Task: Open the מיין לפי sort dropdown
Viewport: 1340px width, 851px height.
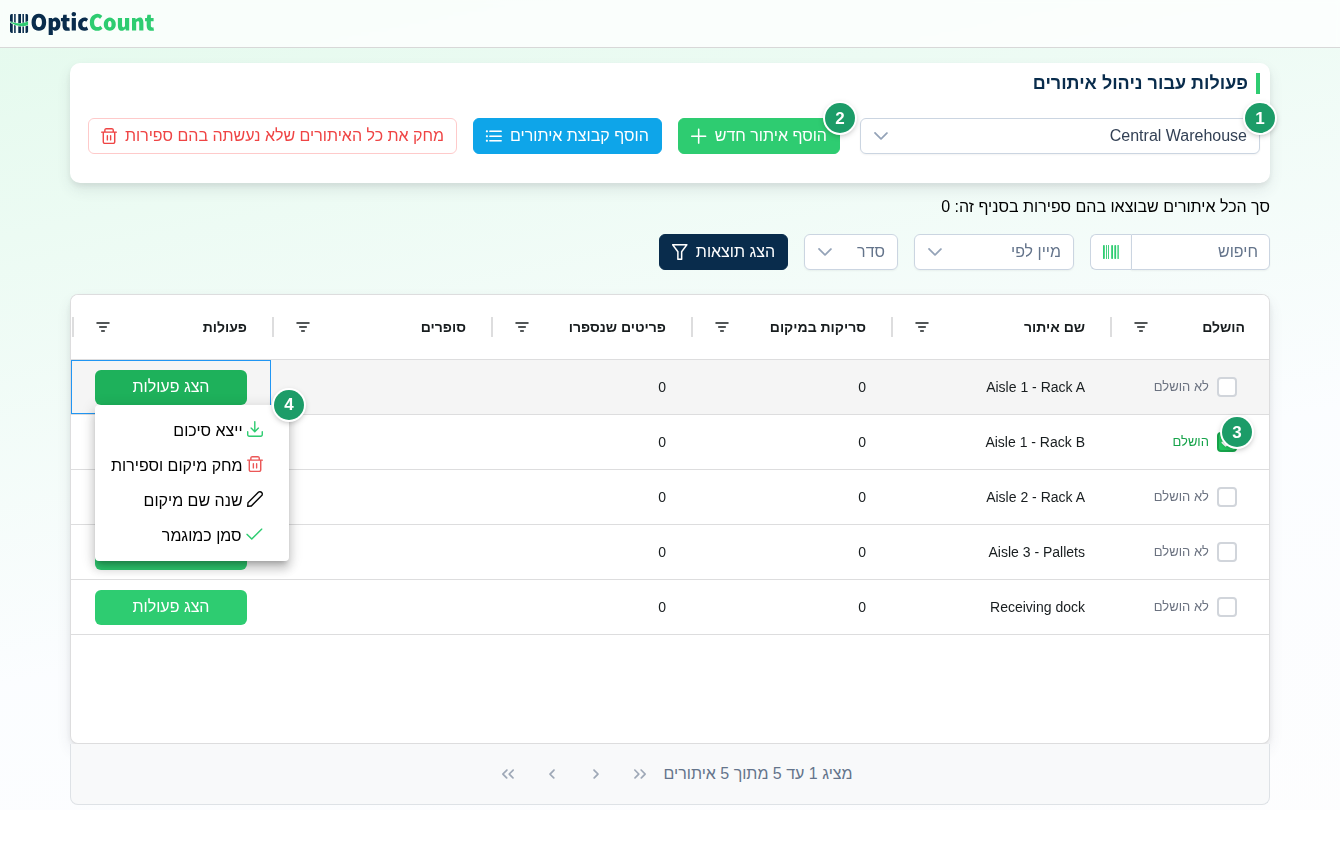Action: tap(994, 252)
